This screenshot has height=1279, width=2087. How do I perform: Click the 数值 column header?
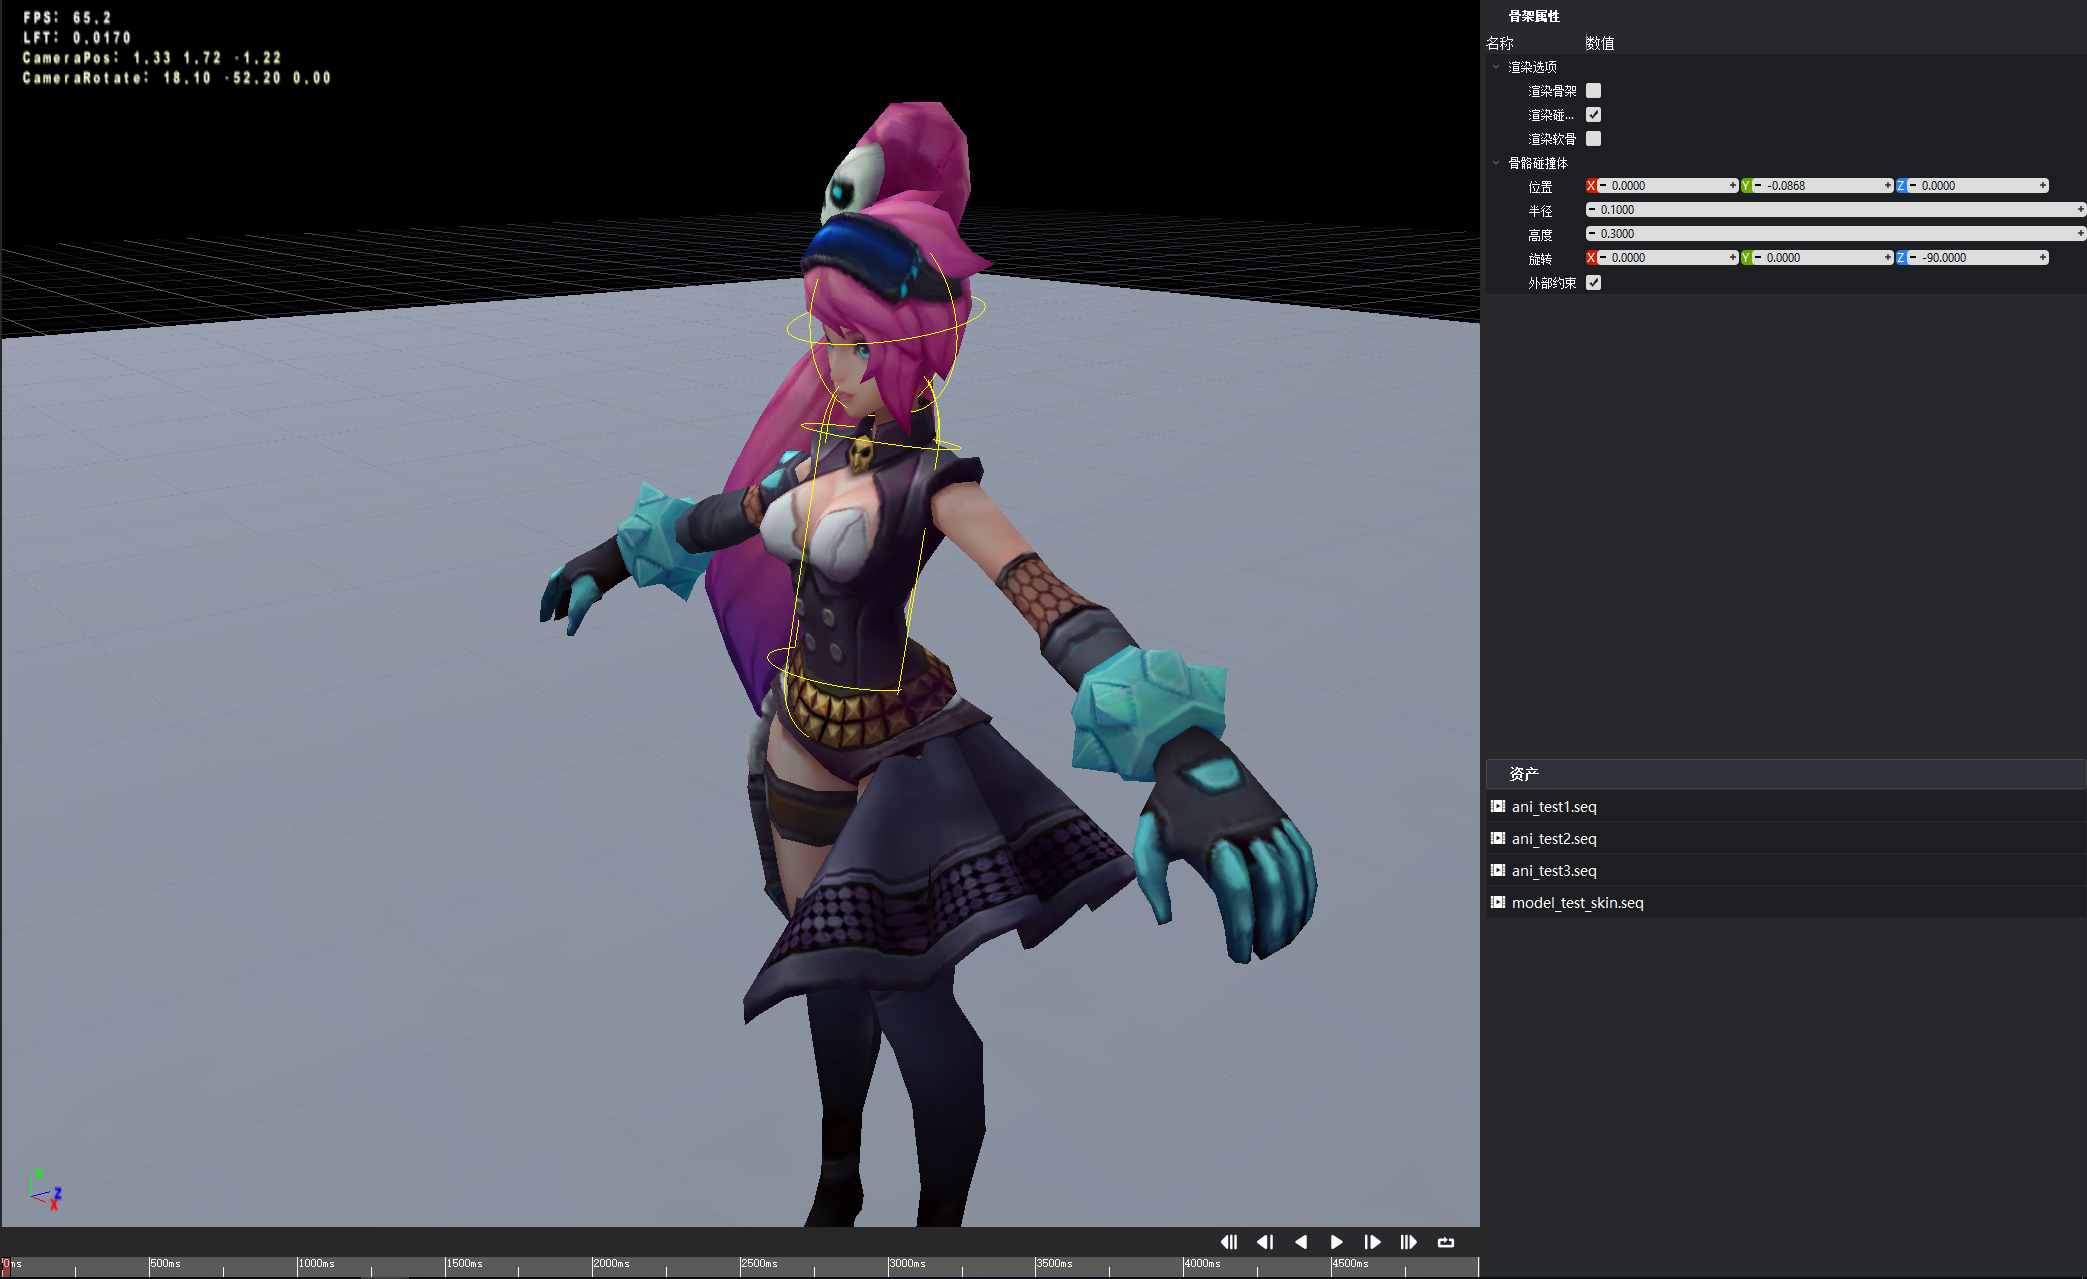coord(1600,43)
